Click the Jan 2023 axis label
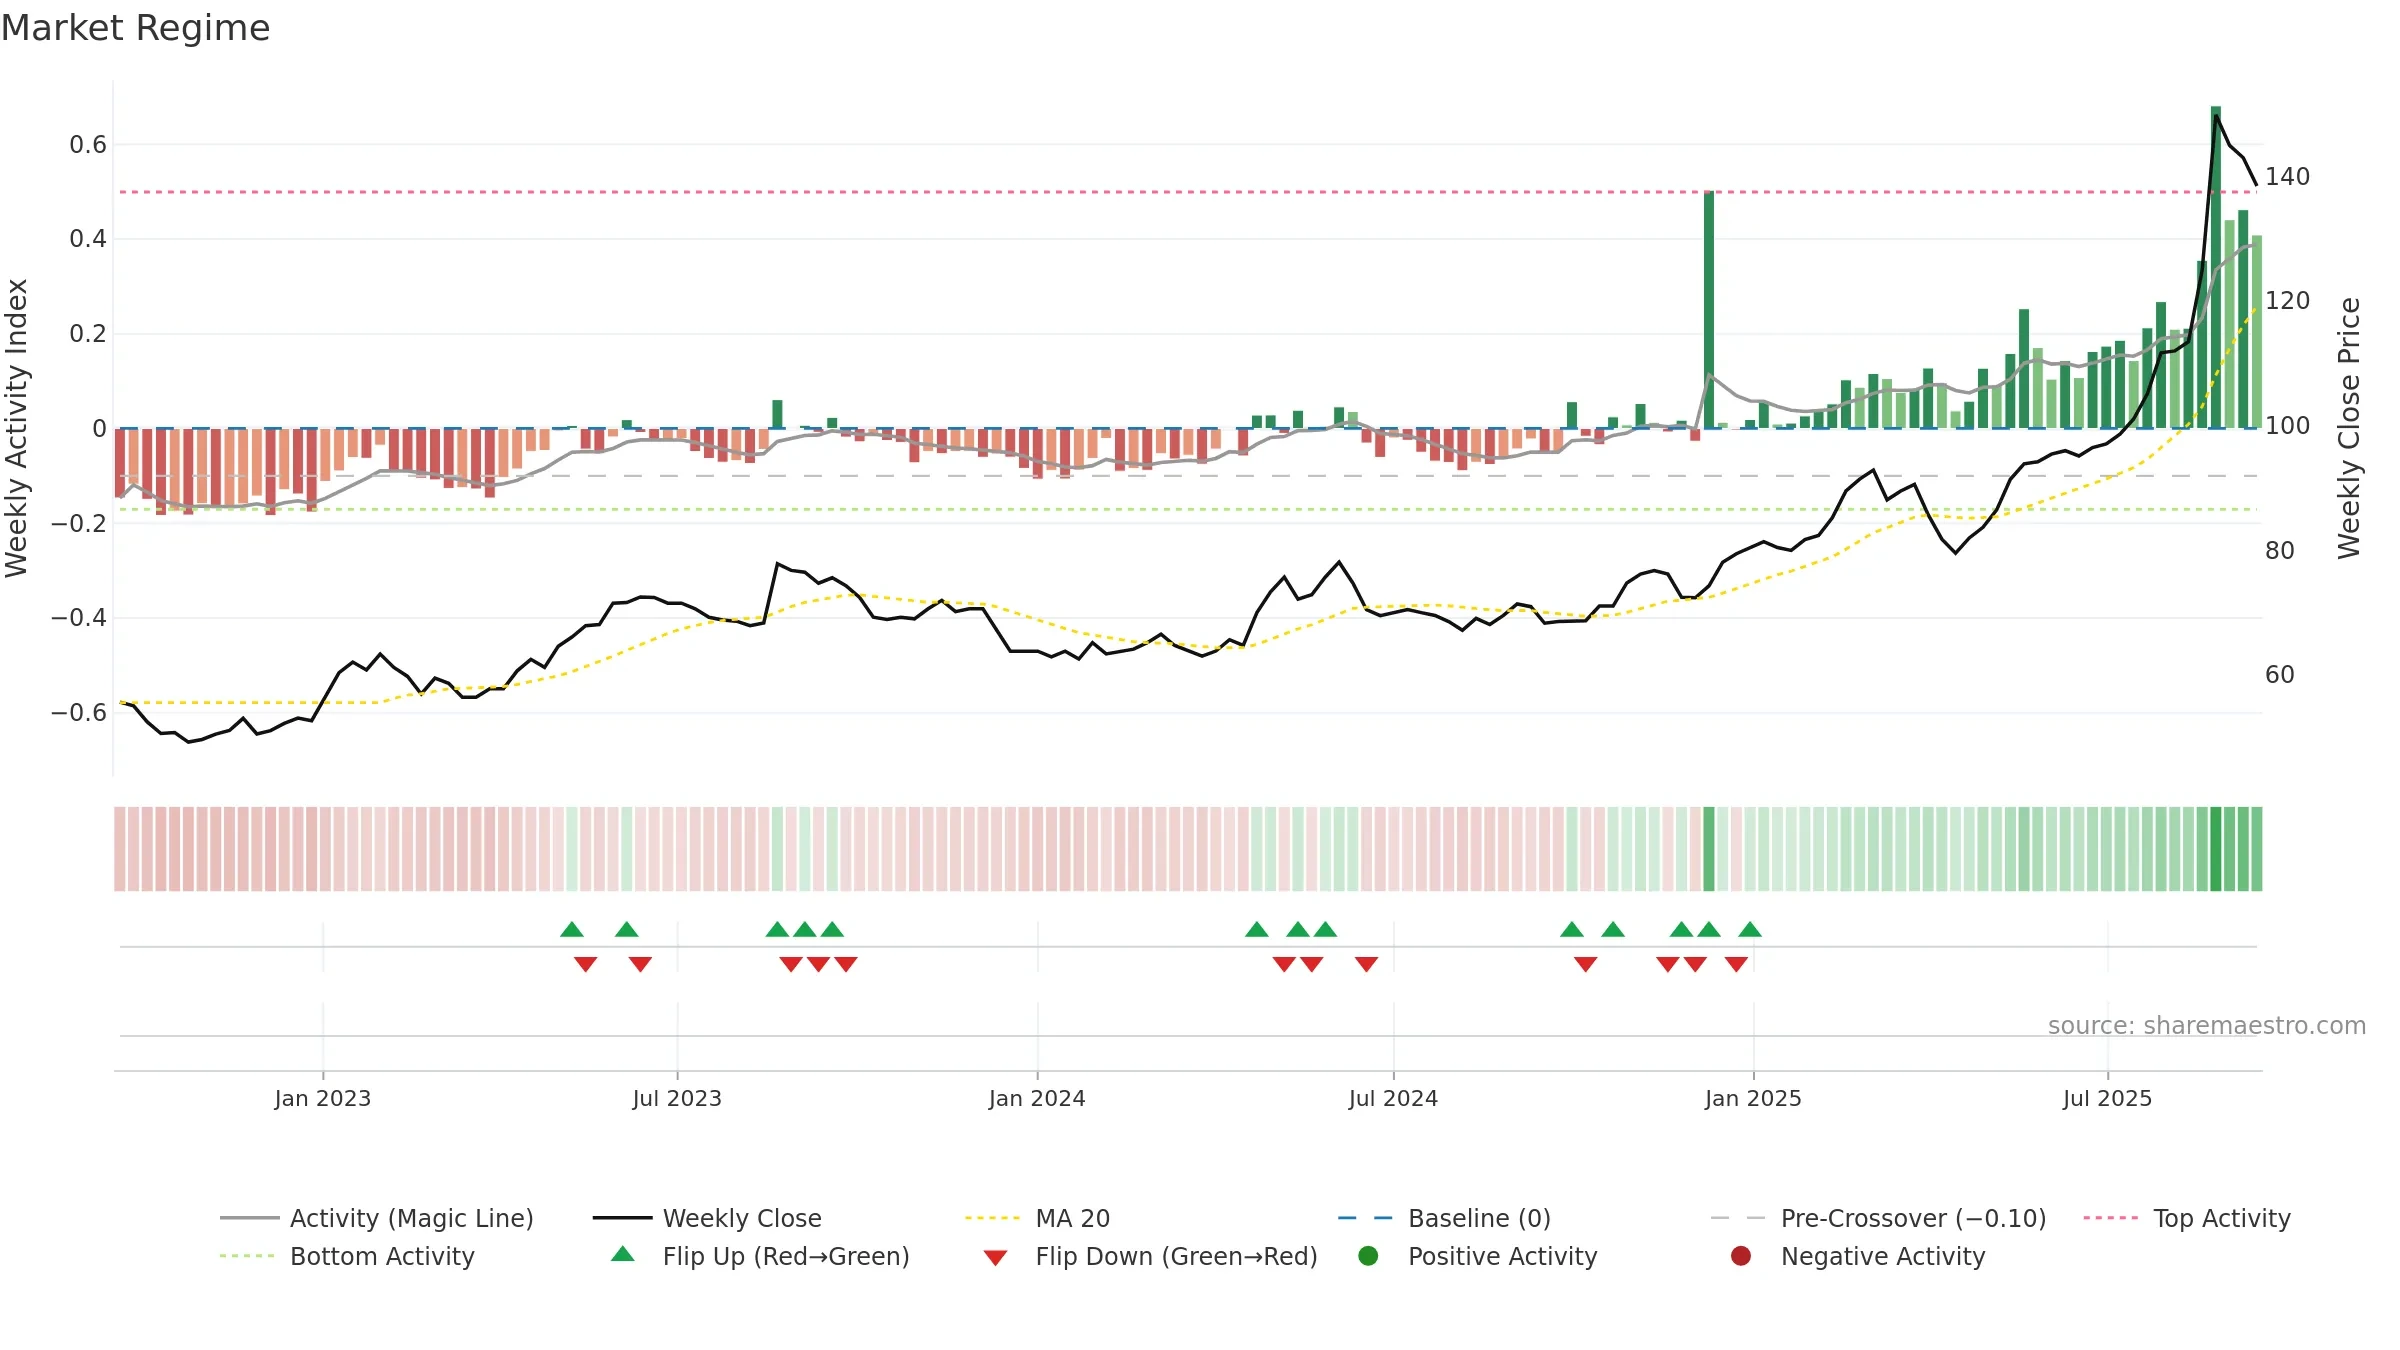Viewport: 2400px width, 1350px height. click(x=323, y=1098)
